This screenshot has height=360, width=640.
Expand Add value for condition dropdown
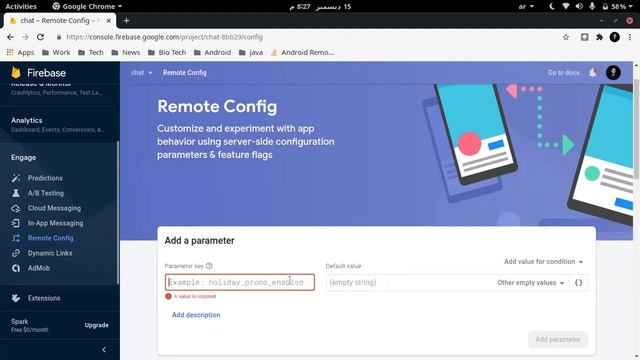(x=543, y=262)
